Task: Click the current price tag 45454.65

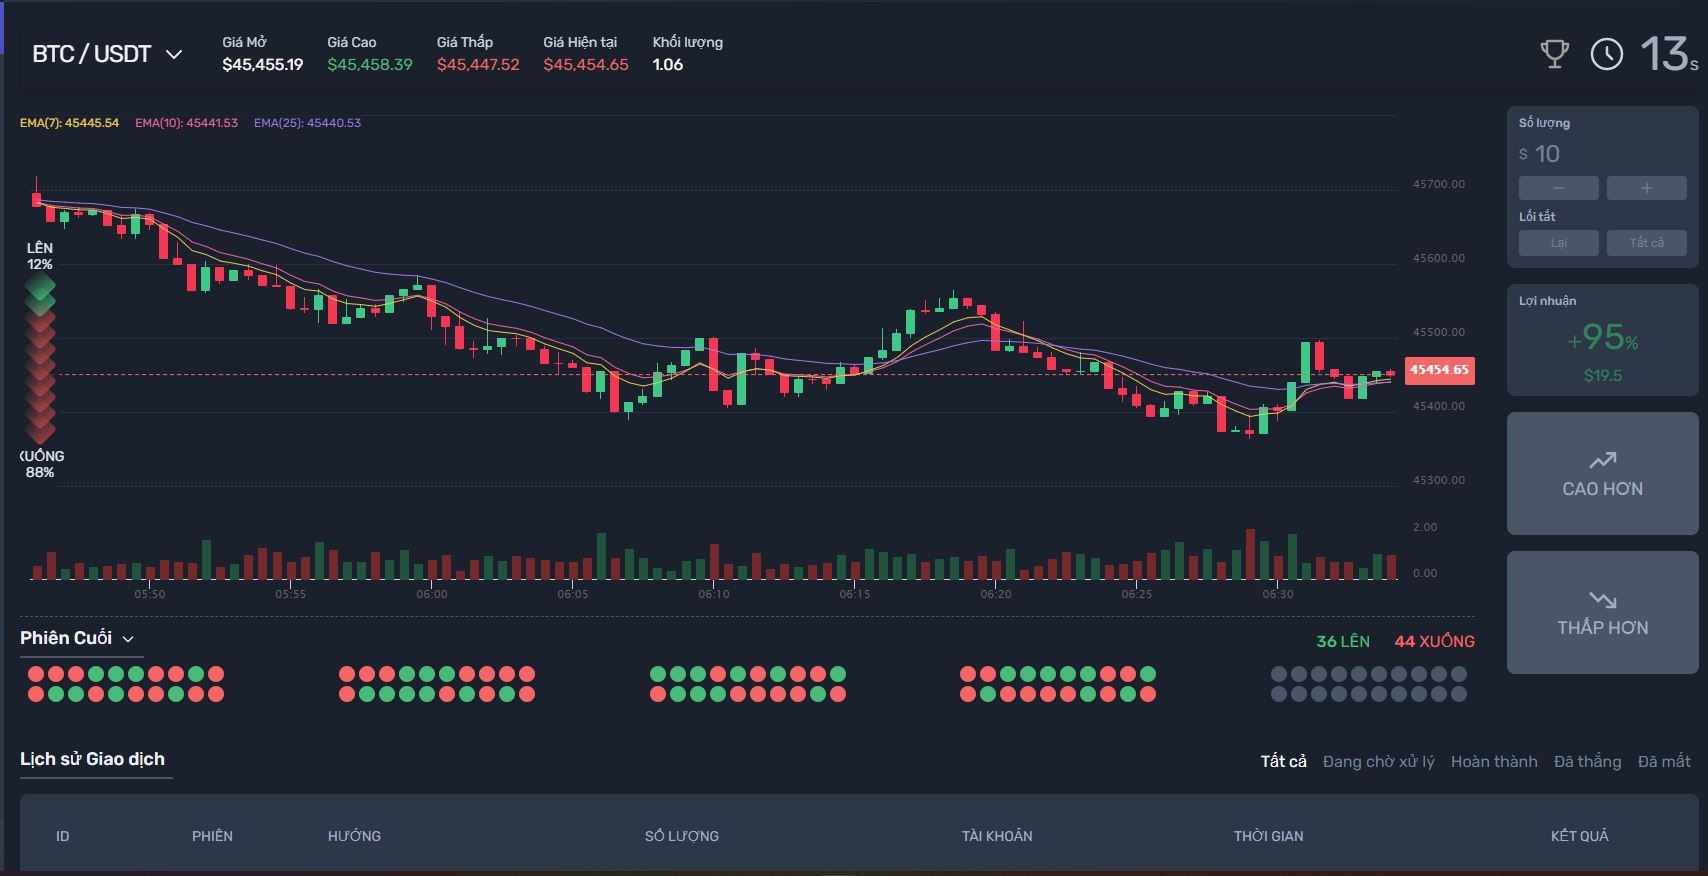Action: tap(1439, 370)
